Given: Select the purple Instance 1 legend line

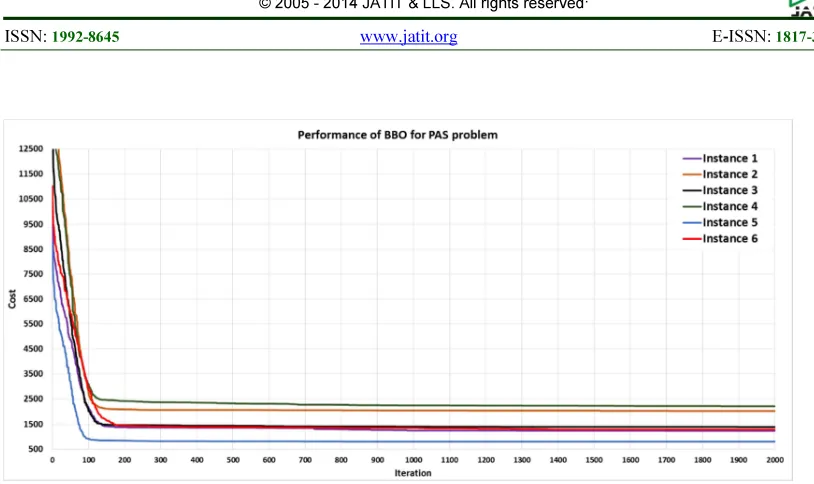Looking at the screenshot, I should click(x=692, y=158).
